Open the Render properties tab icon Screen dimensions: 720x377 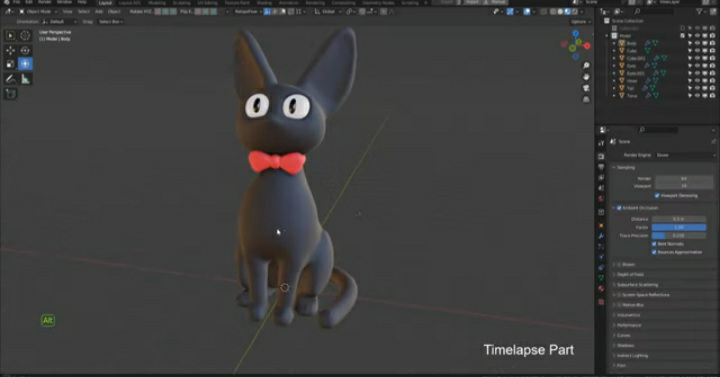point(601,156)
